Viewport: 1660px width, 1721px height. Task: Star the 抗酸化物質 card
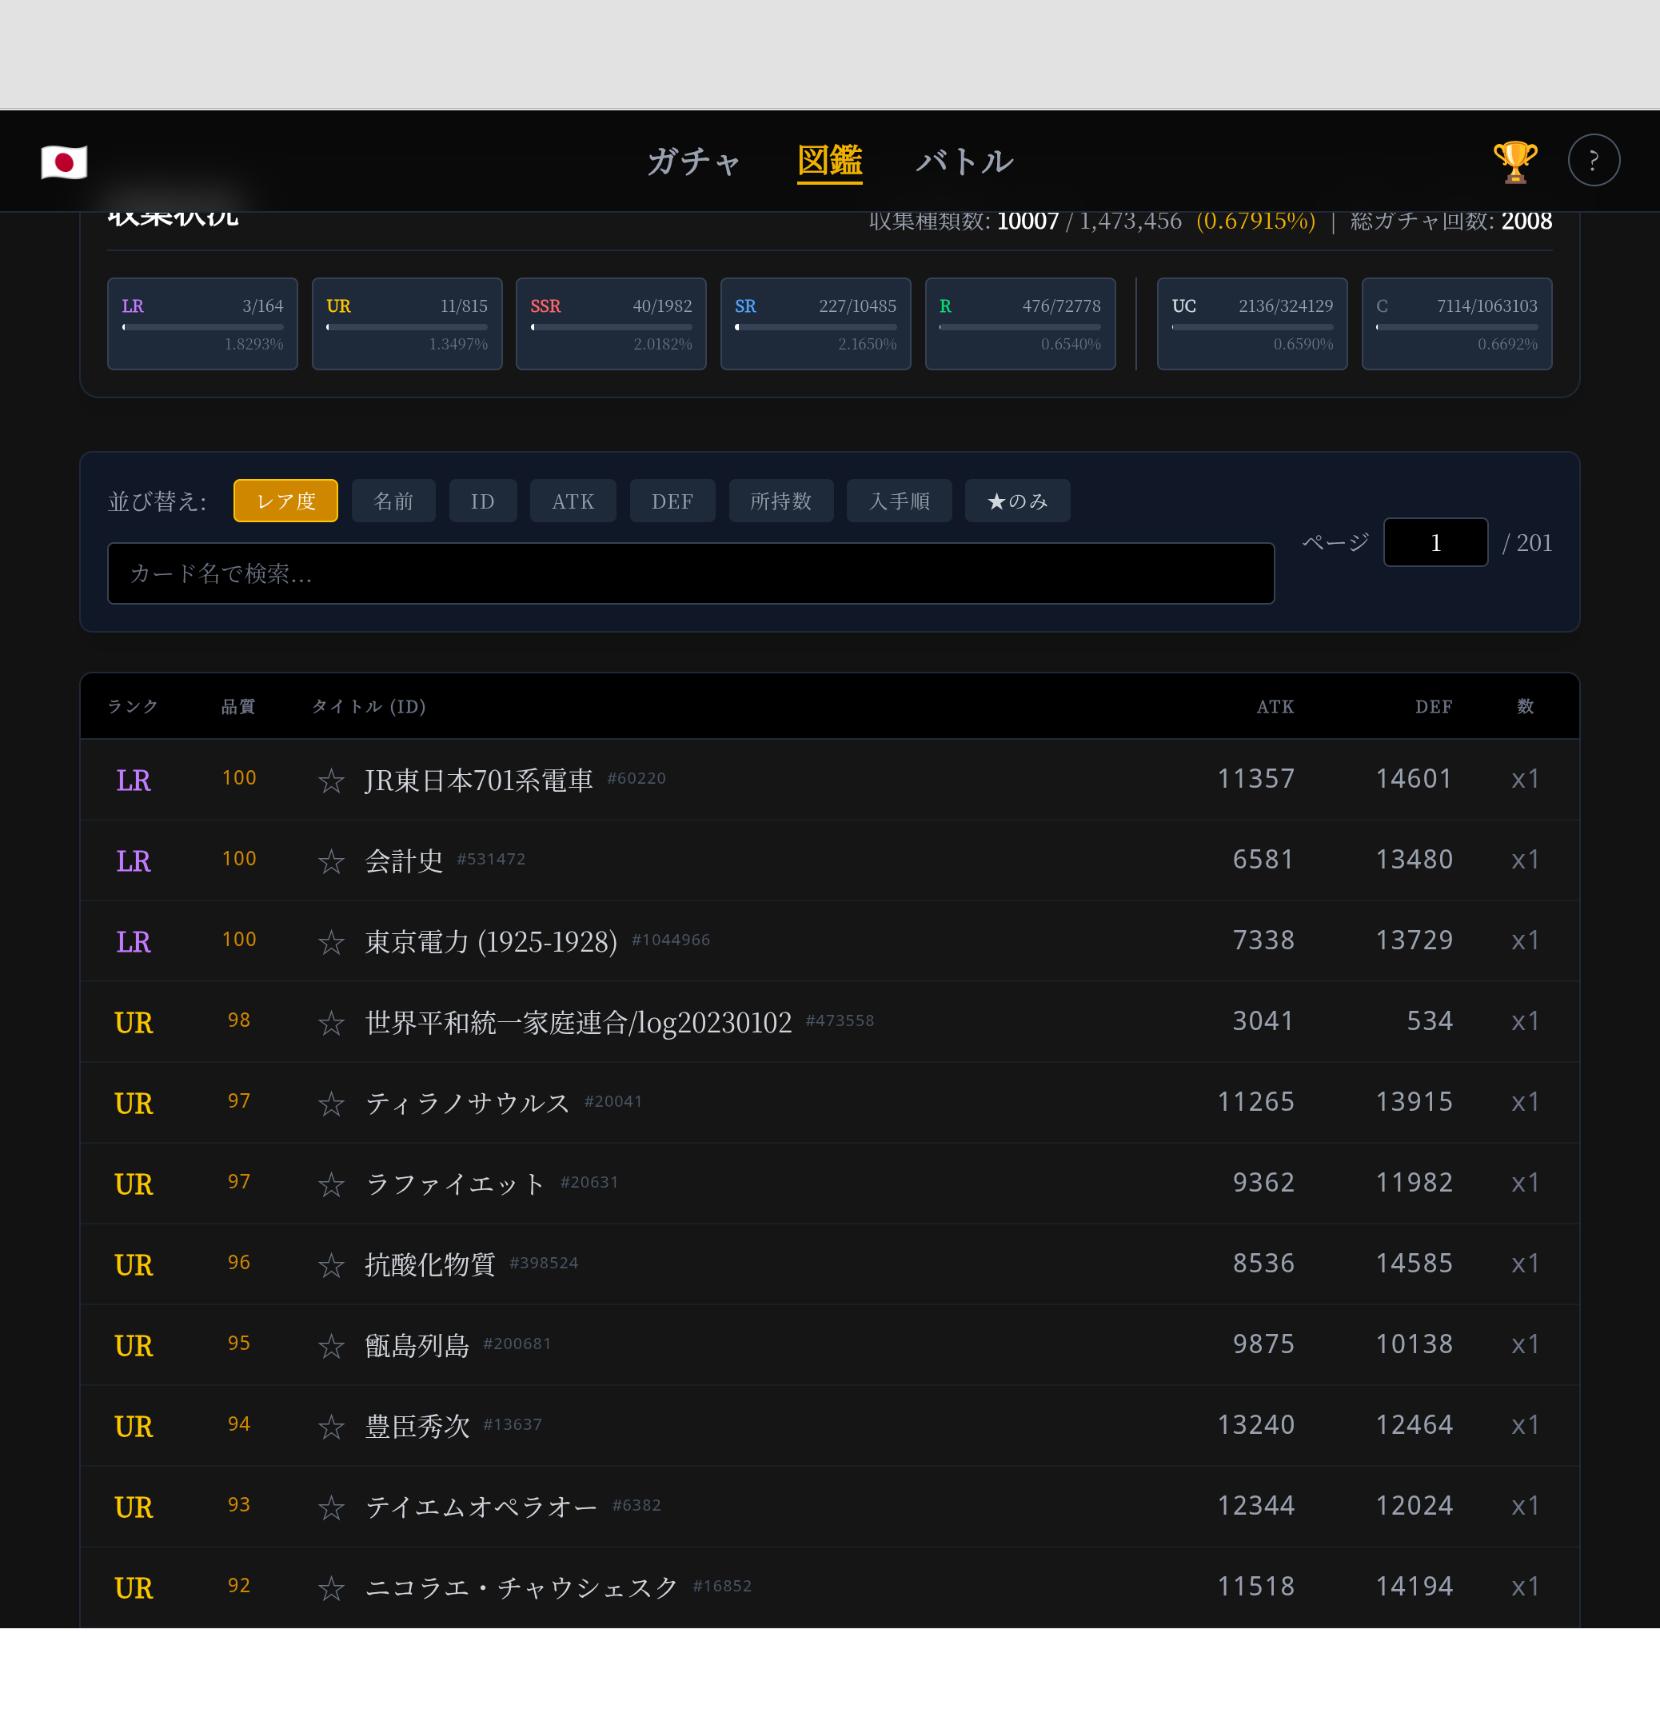coord(331,1266)
